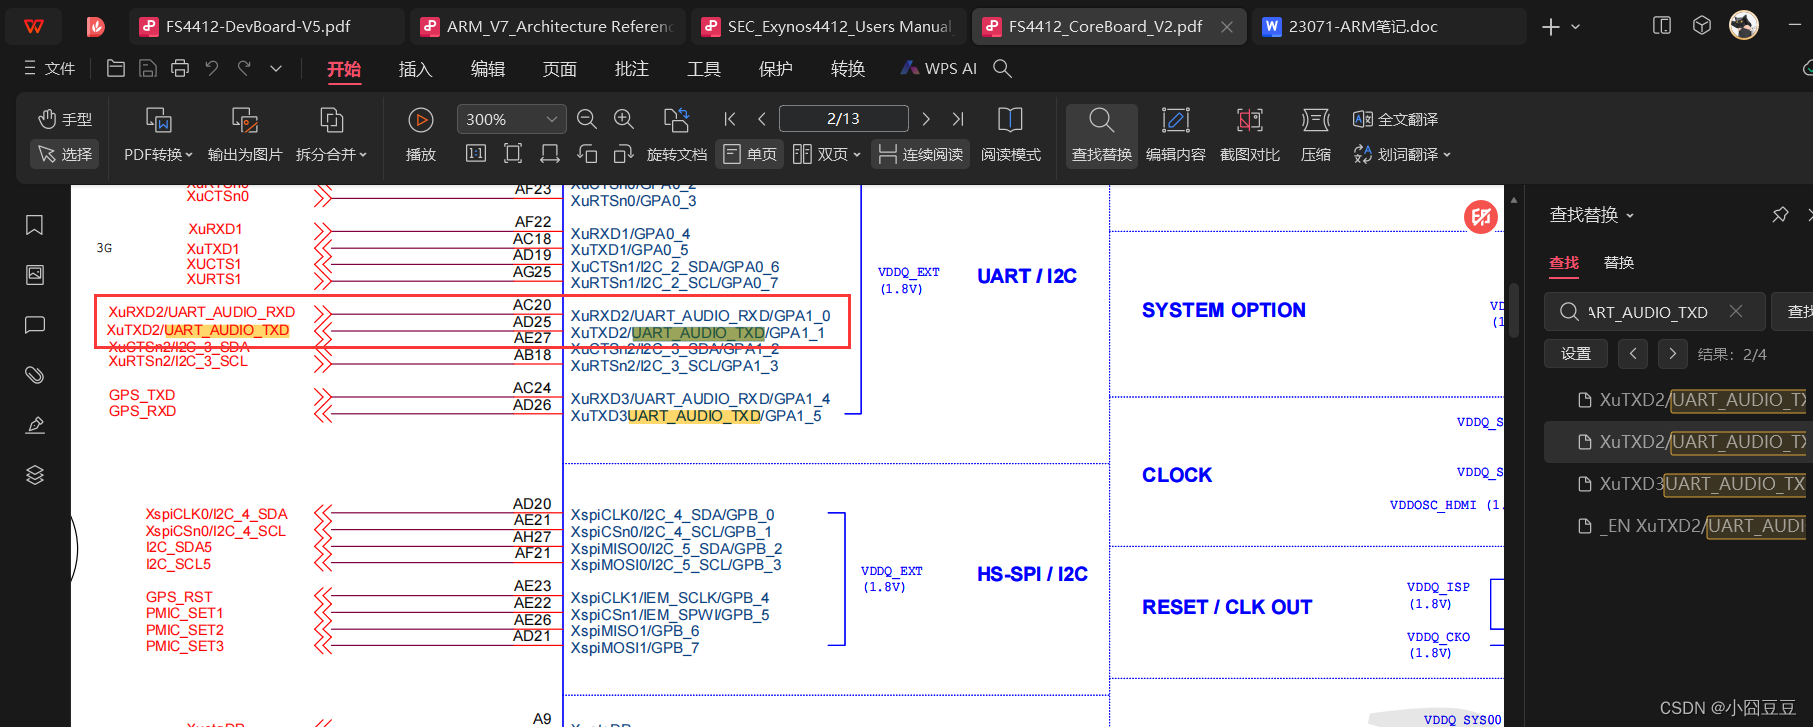Toggle continuous reading (连续阅读) mode

coord(920,154)
